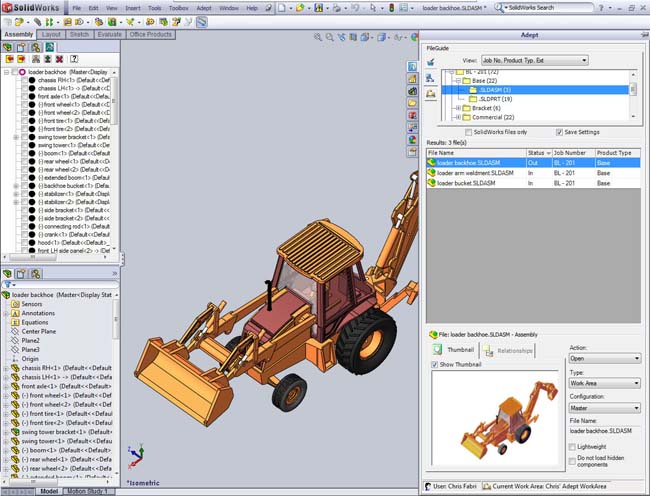
Task: Click the filter funnel icon in lower feature tree
Action: pyautogui.click(x=7, y=285)
